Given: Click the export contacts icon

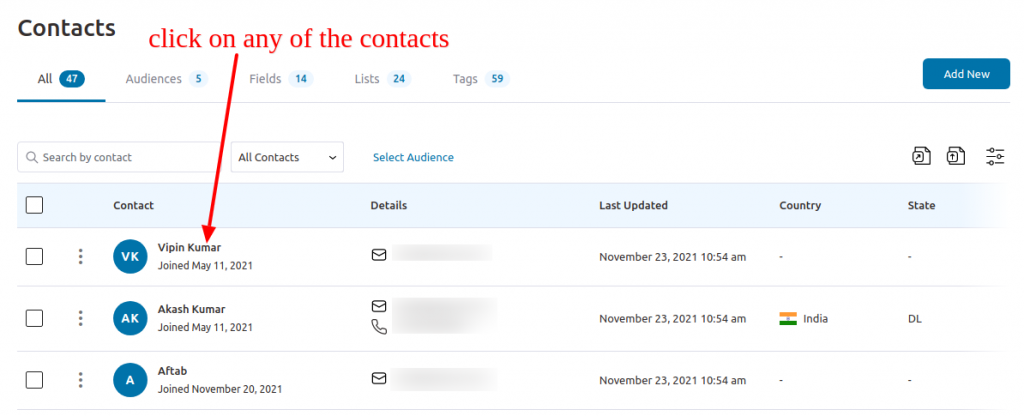Looking at the screenshot, I should tap(921, 157).
